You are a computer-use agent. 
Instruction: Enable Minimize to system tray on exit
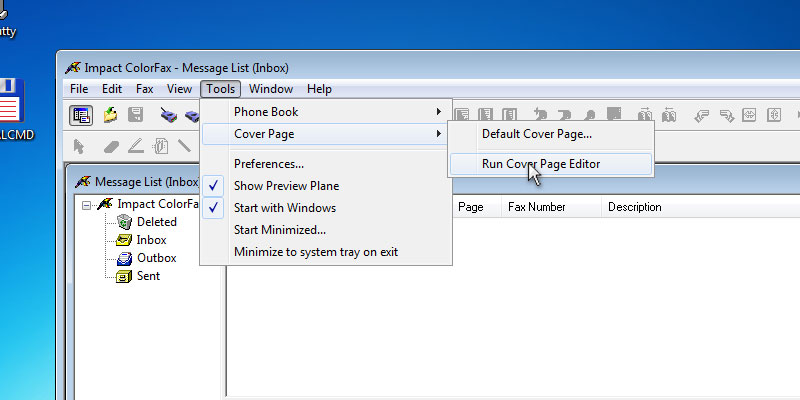pos(315,252)
